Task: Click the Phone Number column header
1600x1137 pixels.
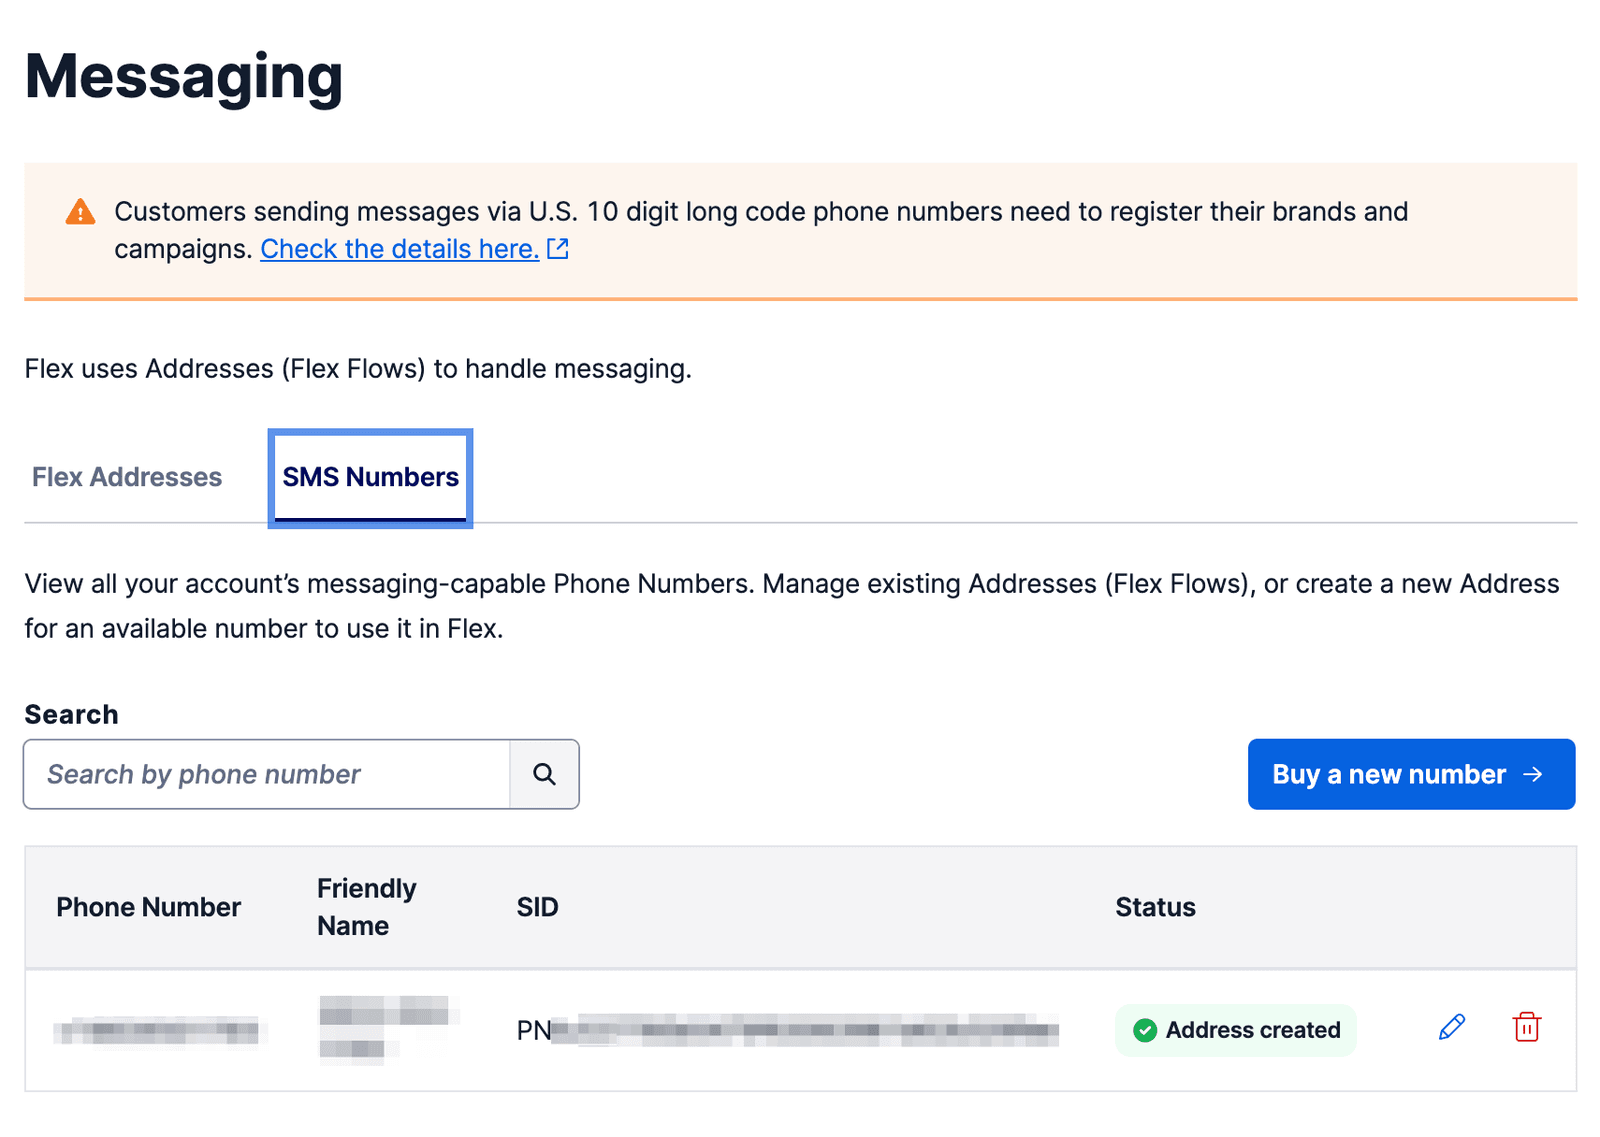Action: pyautogui.click(x=148, y=907)
